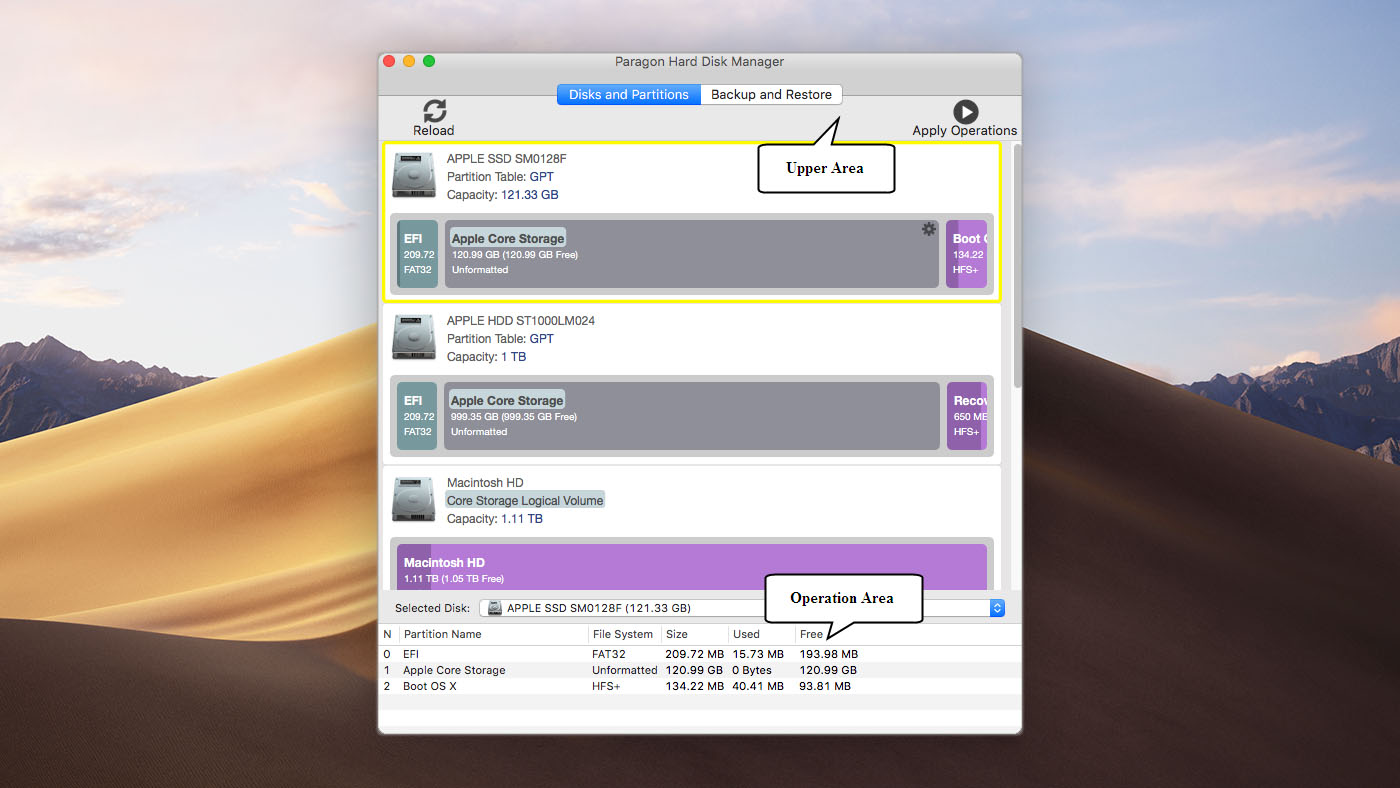Image resolution: width=1400 pixels, height=788 pixels.
Task: Click the Paragon Hard Disk Manager title
Action: (x=699, y=62)
